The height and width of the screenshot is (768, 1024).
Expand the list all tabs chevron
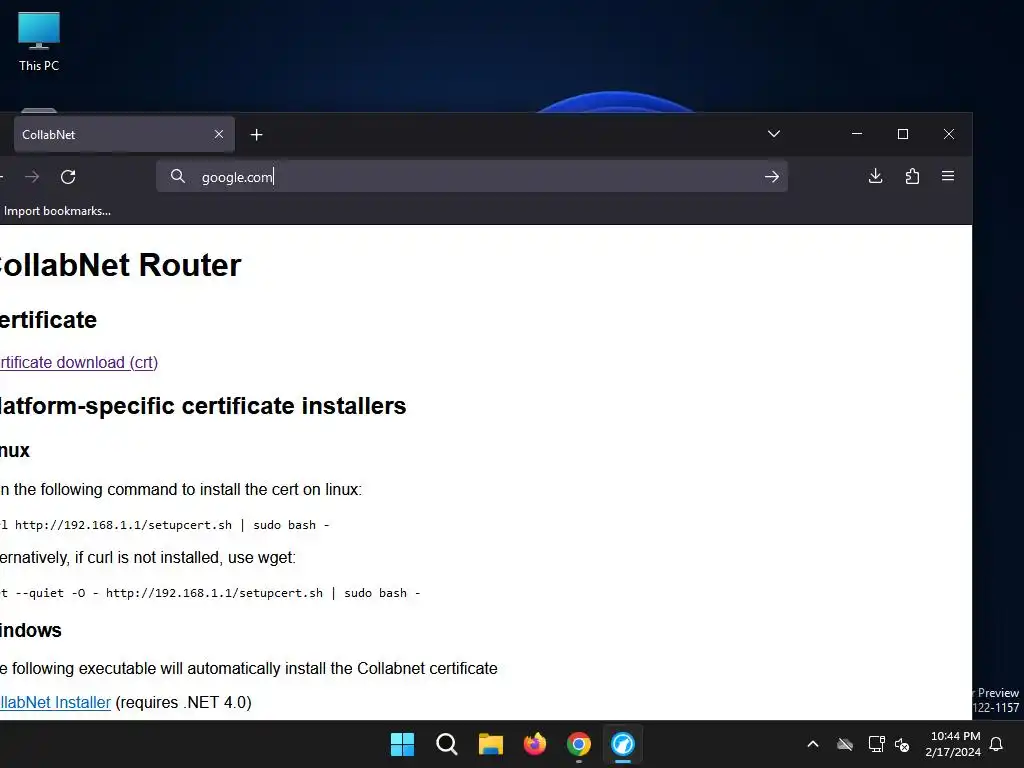pos(774,134)
